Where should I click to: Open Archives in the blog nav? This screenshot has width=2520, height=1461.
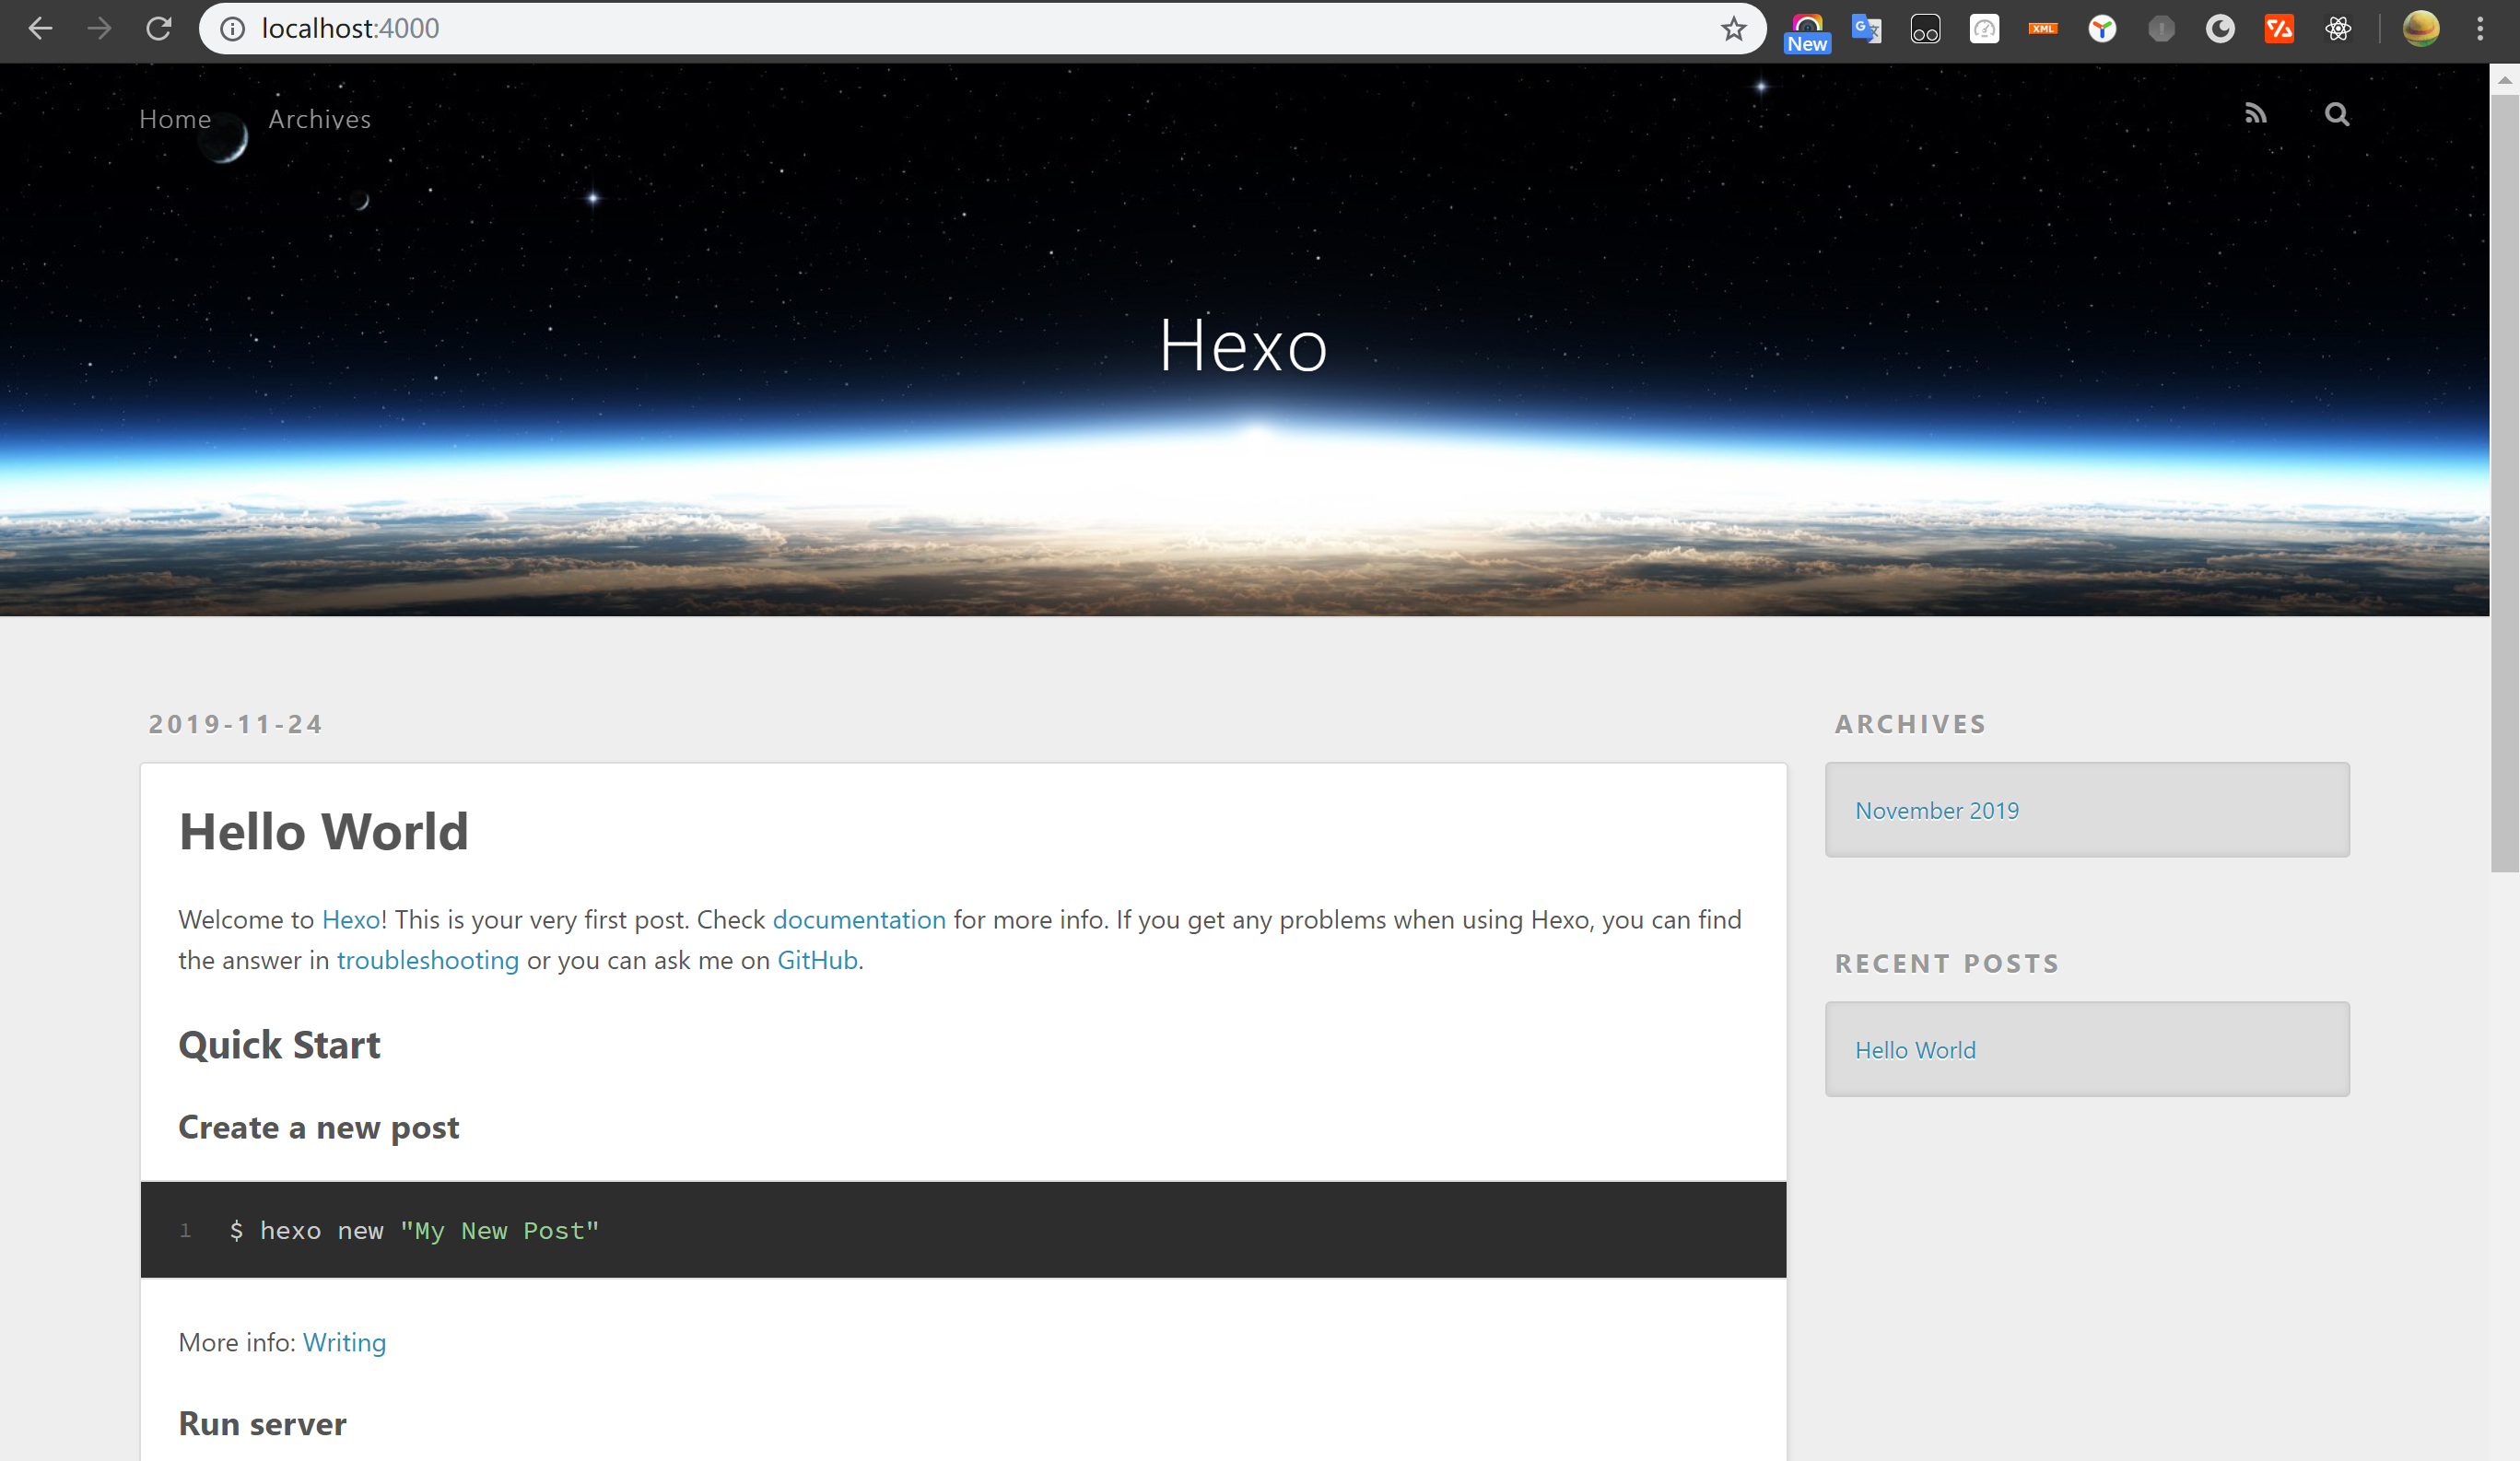(x=319, y=119)
